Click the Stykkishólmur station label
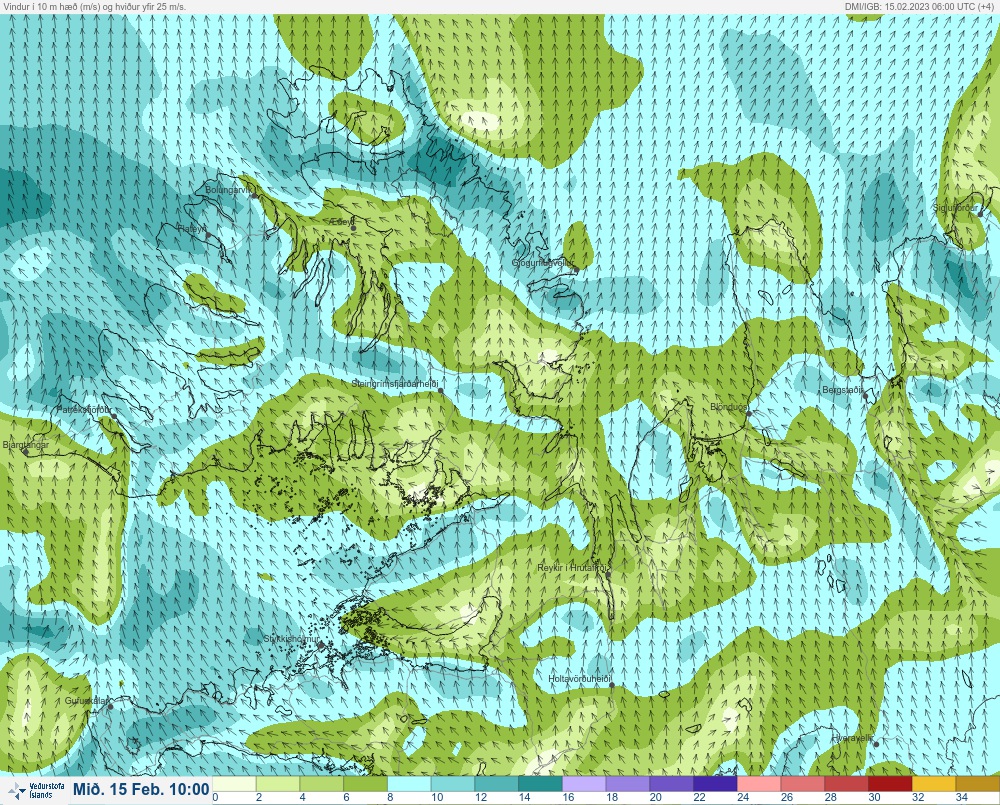The width and height of the screenshot is (1000, 805). coord(291,639)
